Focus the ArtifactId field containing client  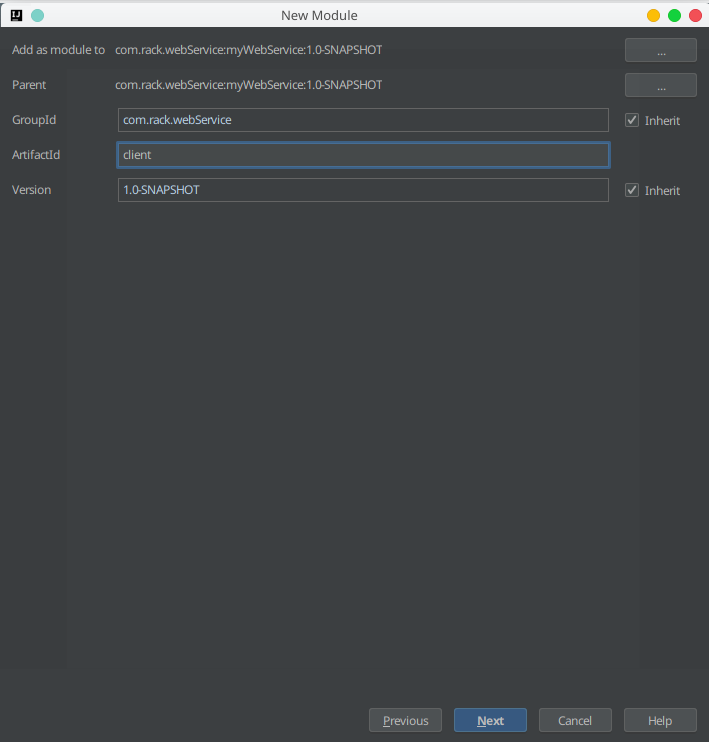[x=362, y=155]
